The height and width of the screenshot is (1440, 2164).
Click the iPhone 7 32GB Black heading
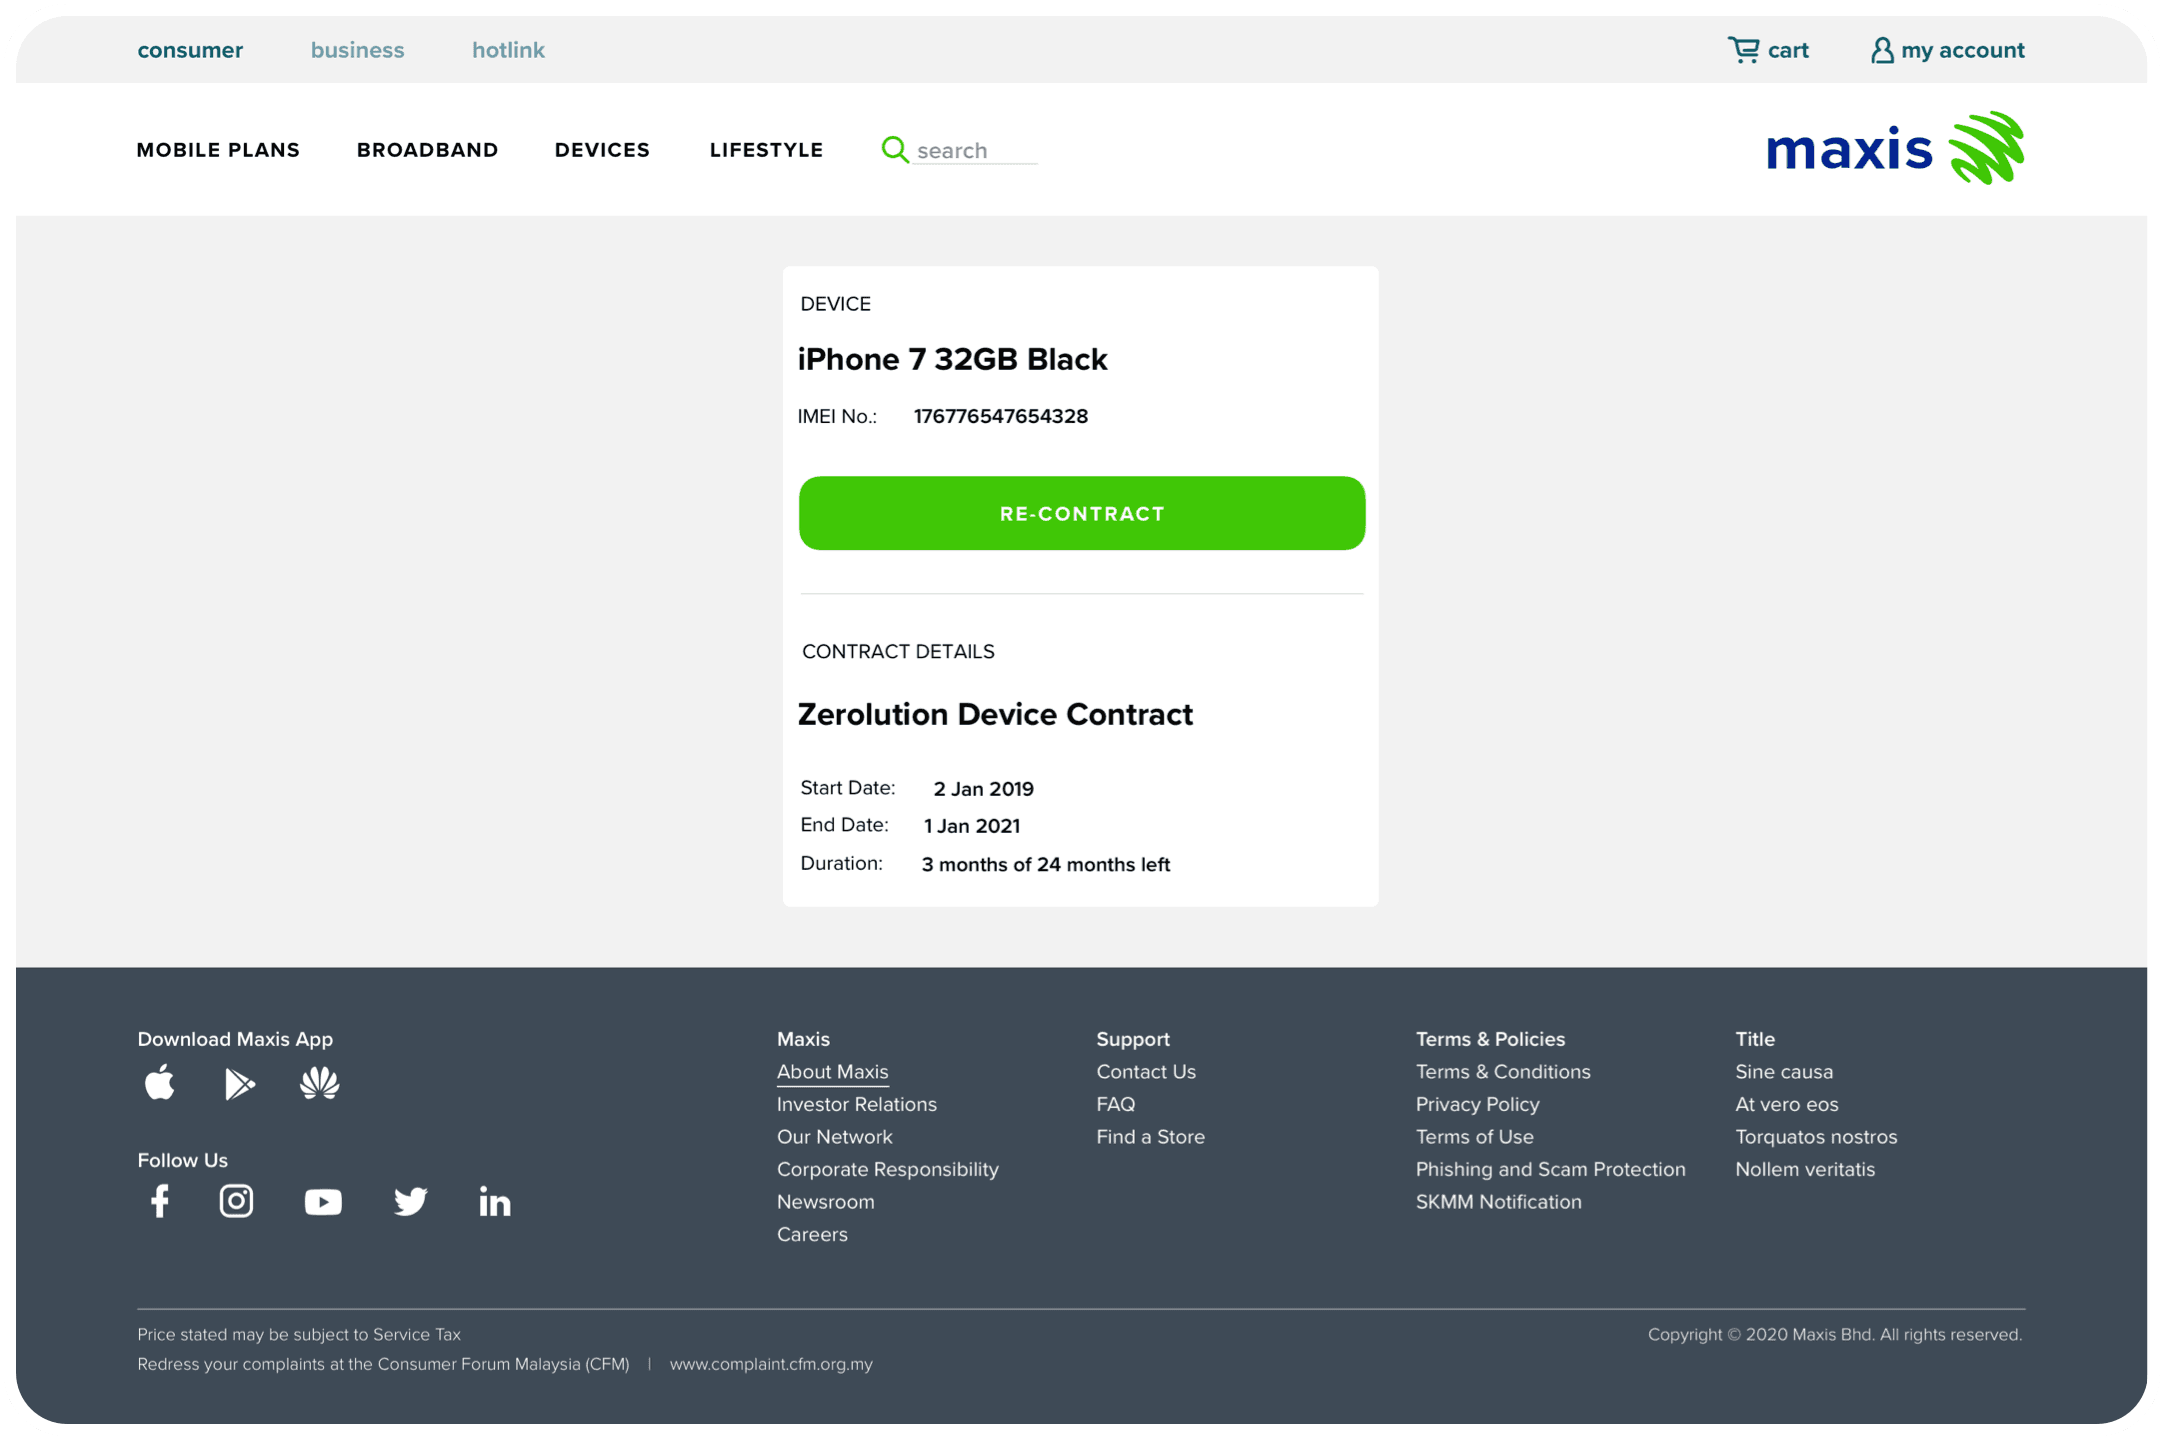952,359
